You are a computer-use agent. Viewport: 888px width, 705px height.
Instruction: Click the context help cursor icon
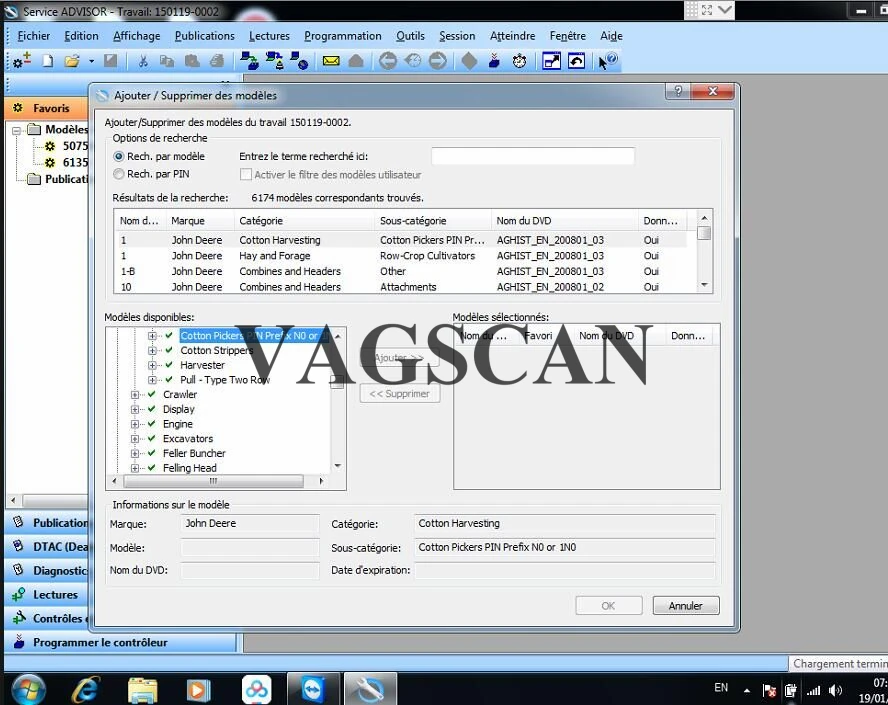pyautogui.click(x=608, y=61)
